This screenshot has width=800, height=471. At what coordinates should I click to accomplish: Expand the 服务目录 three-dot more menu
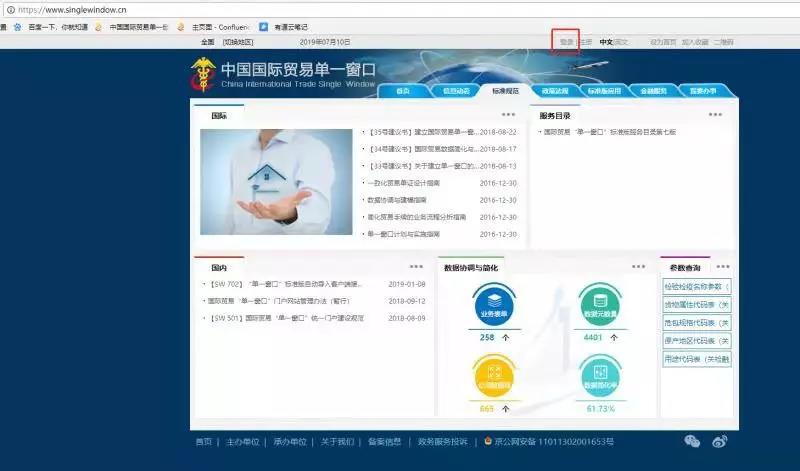(x=715, y=115)
